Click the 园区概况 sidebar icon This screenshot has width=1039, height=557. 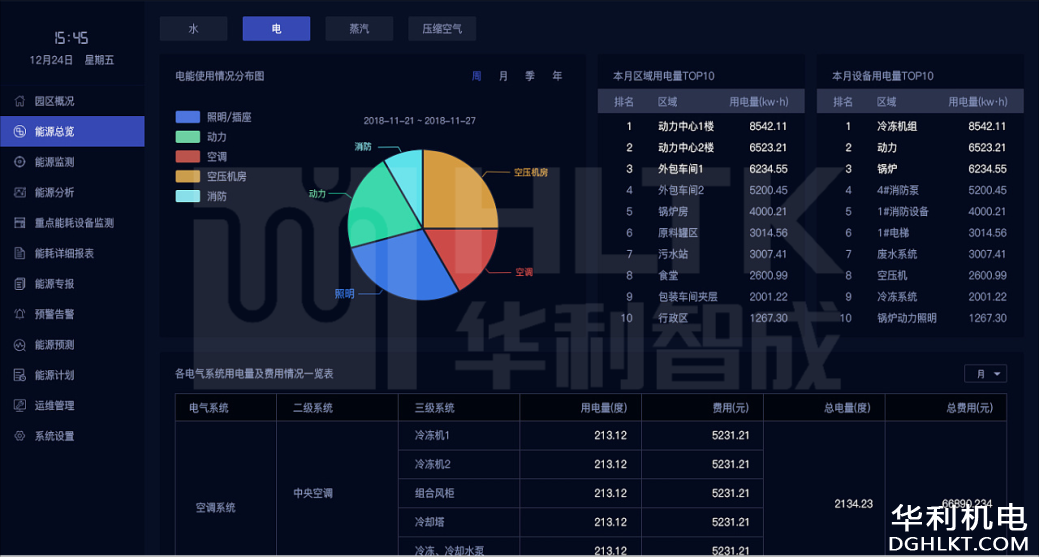point(20,101)
